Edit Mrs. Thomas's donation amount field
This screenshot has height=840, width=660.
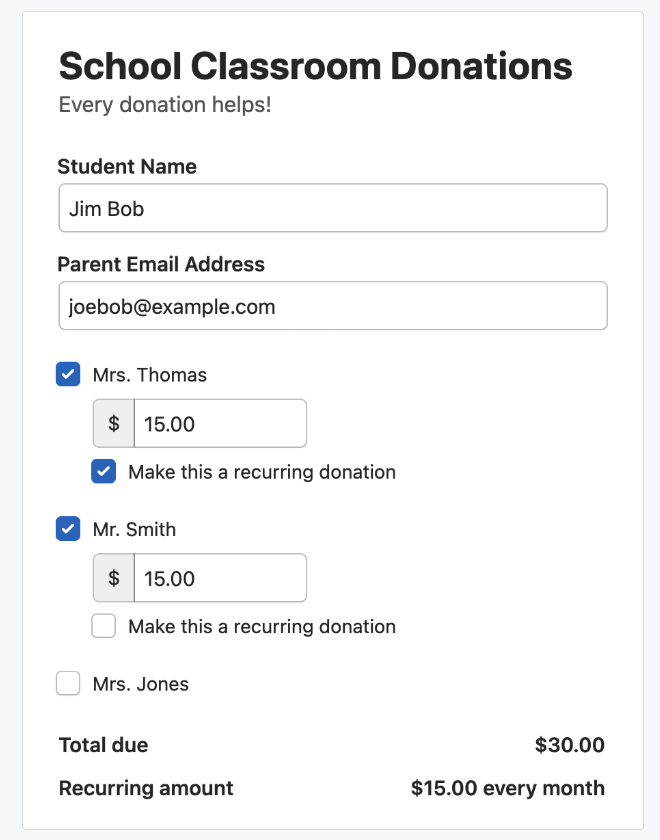pyautogui.click(x=220, y=424)
